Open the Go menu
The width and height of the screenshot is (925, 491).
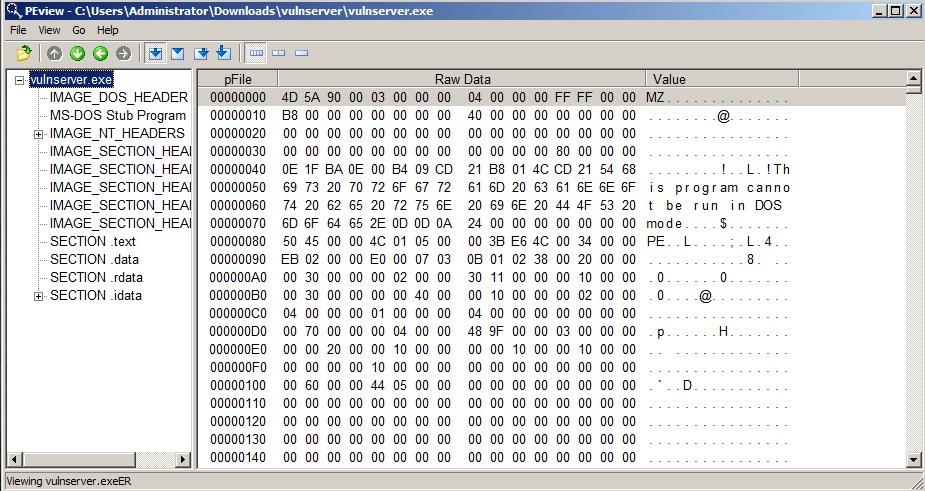coord(78,30)
